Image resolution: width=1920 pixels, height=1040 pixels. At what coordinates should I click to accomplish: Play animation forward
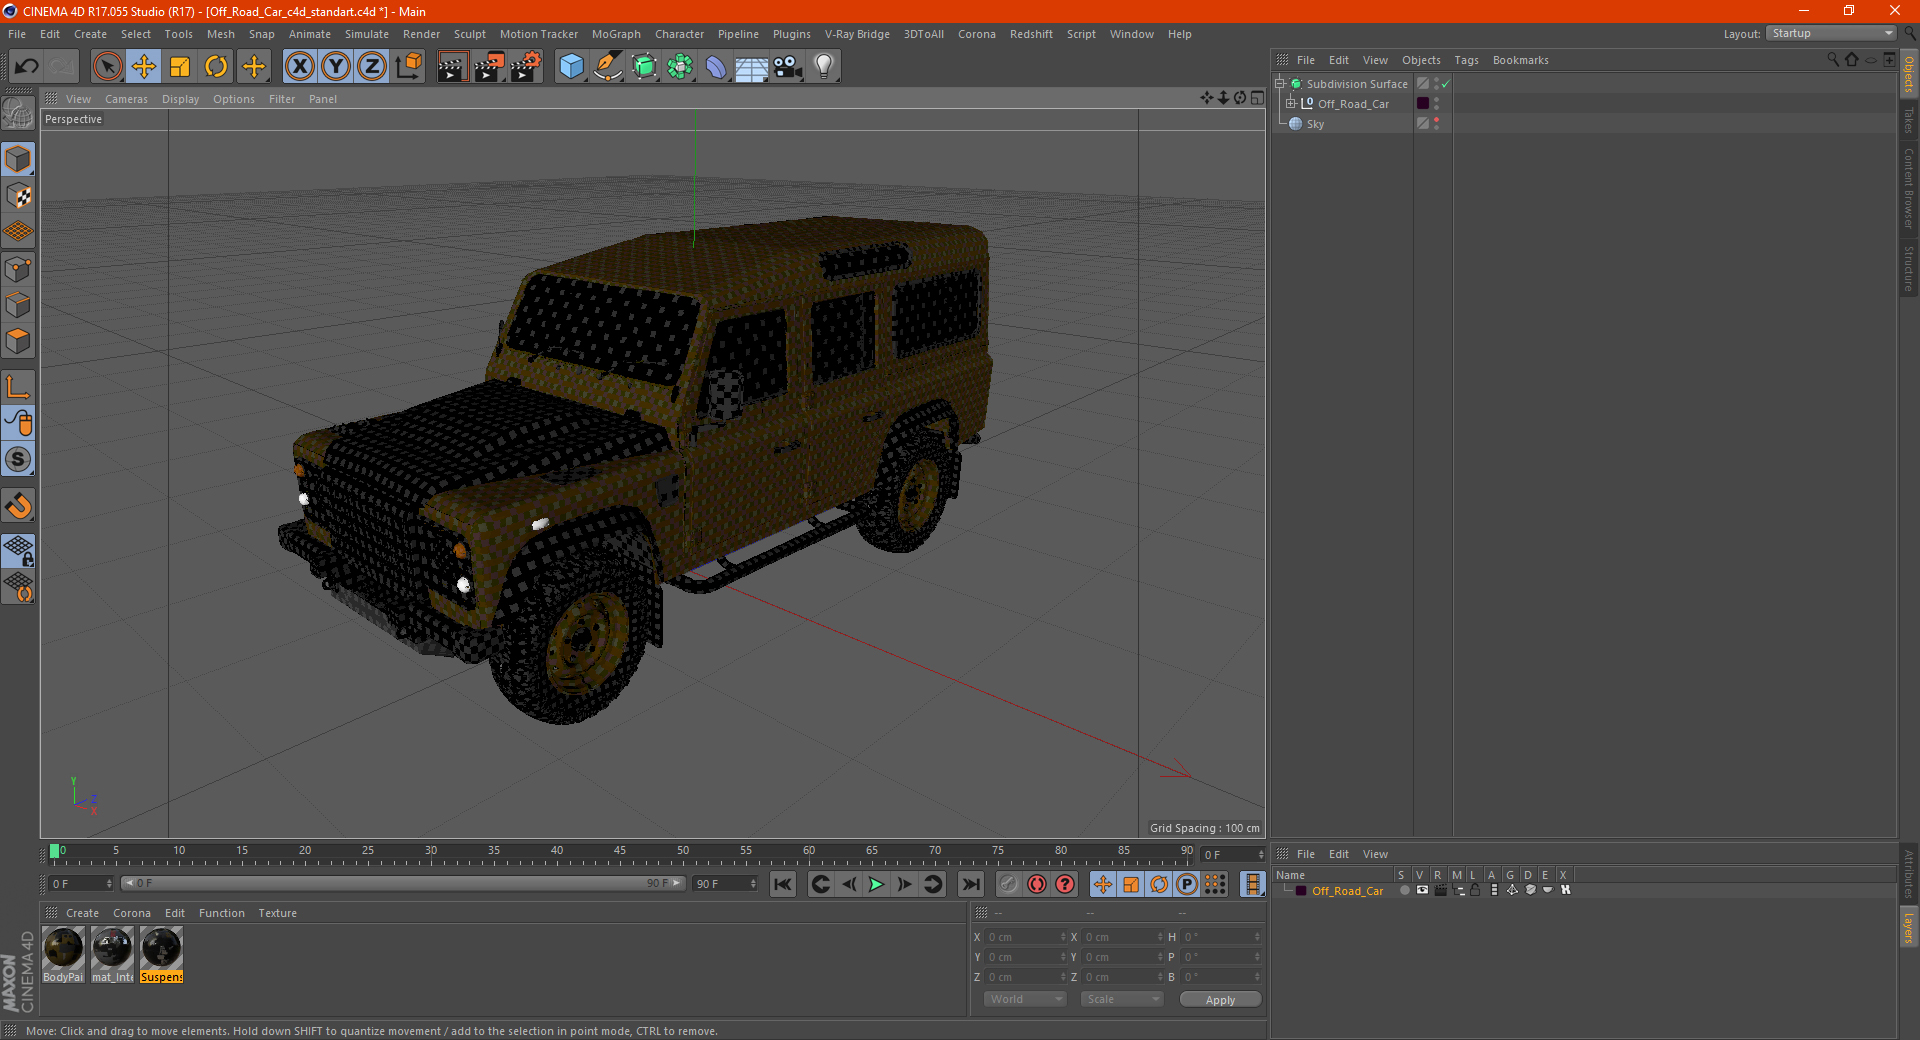(x=877, y=884)
